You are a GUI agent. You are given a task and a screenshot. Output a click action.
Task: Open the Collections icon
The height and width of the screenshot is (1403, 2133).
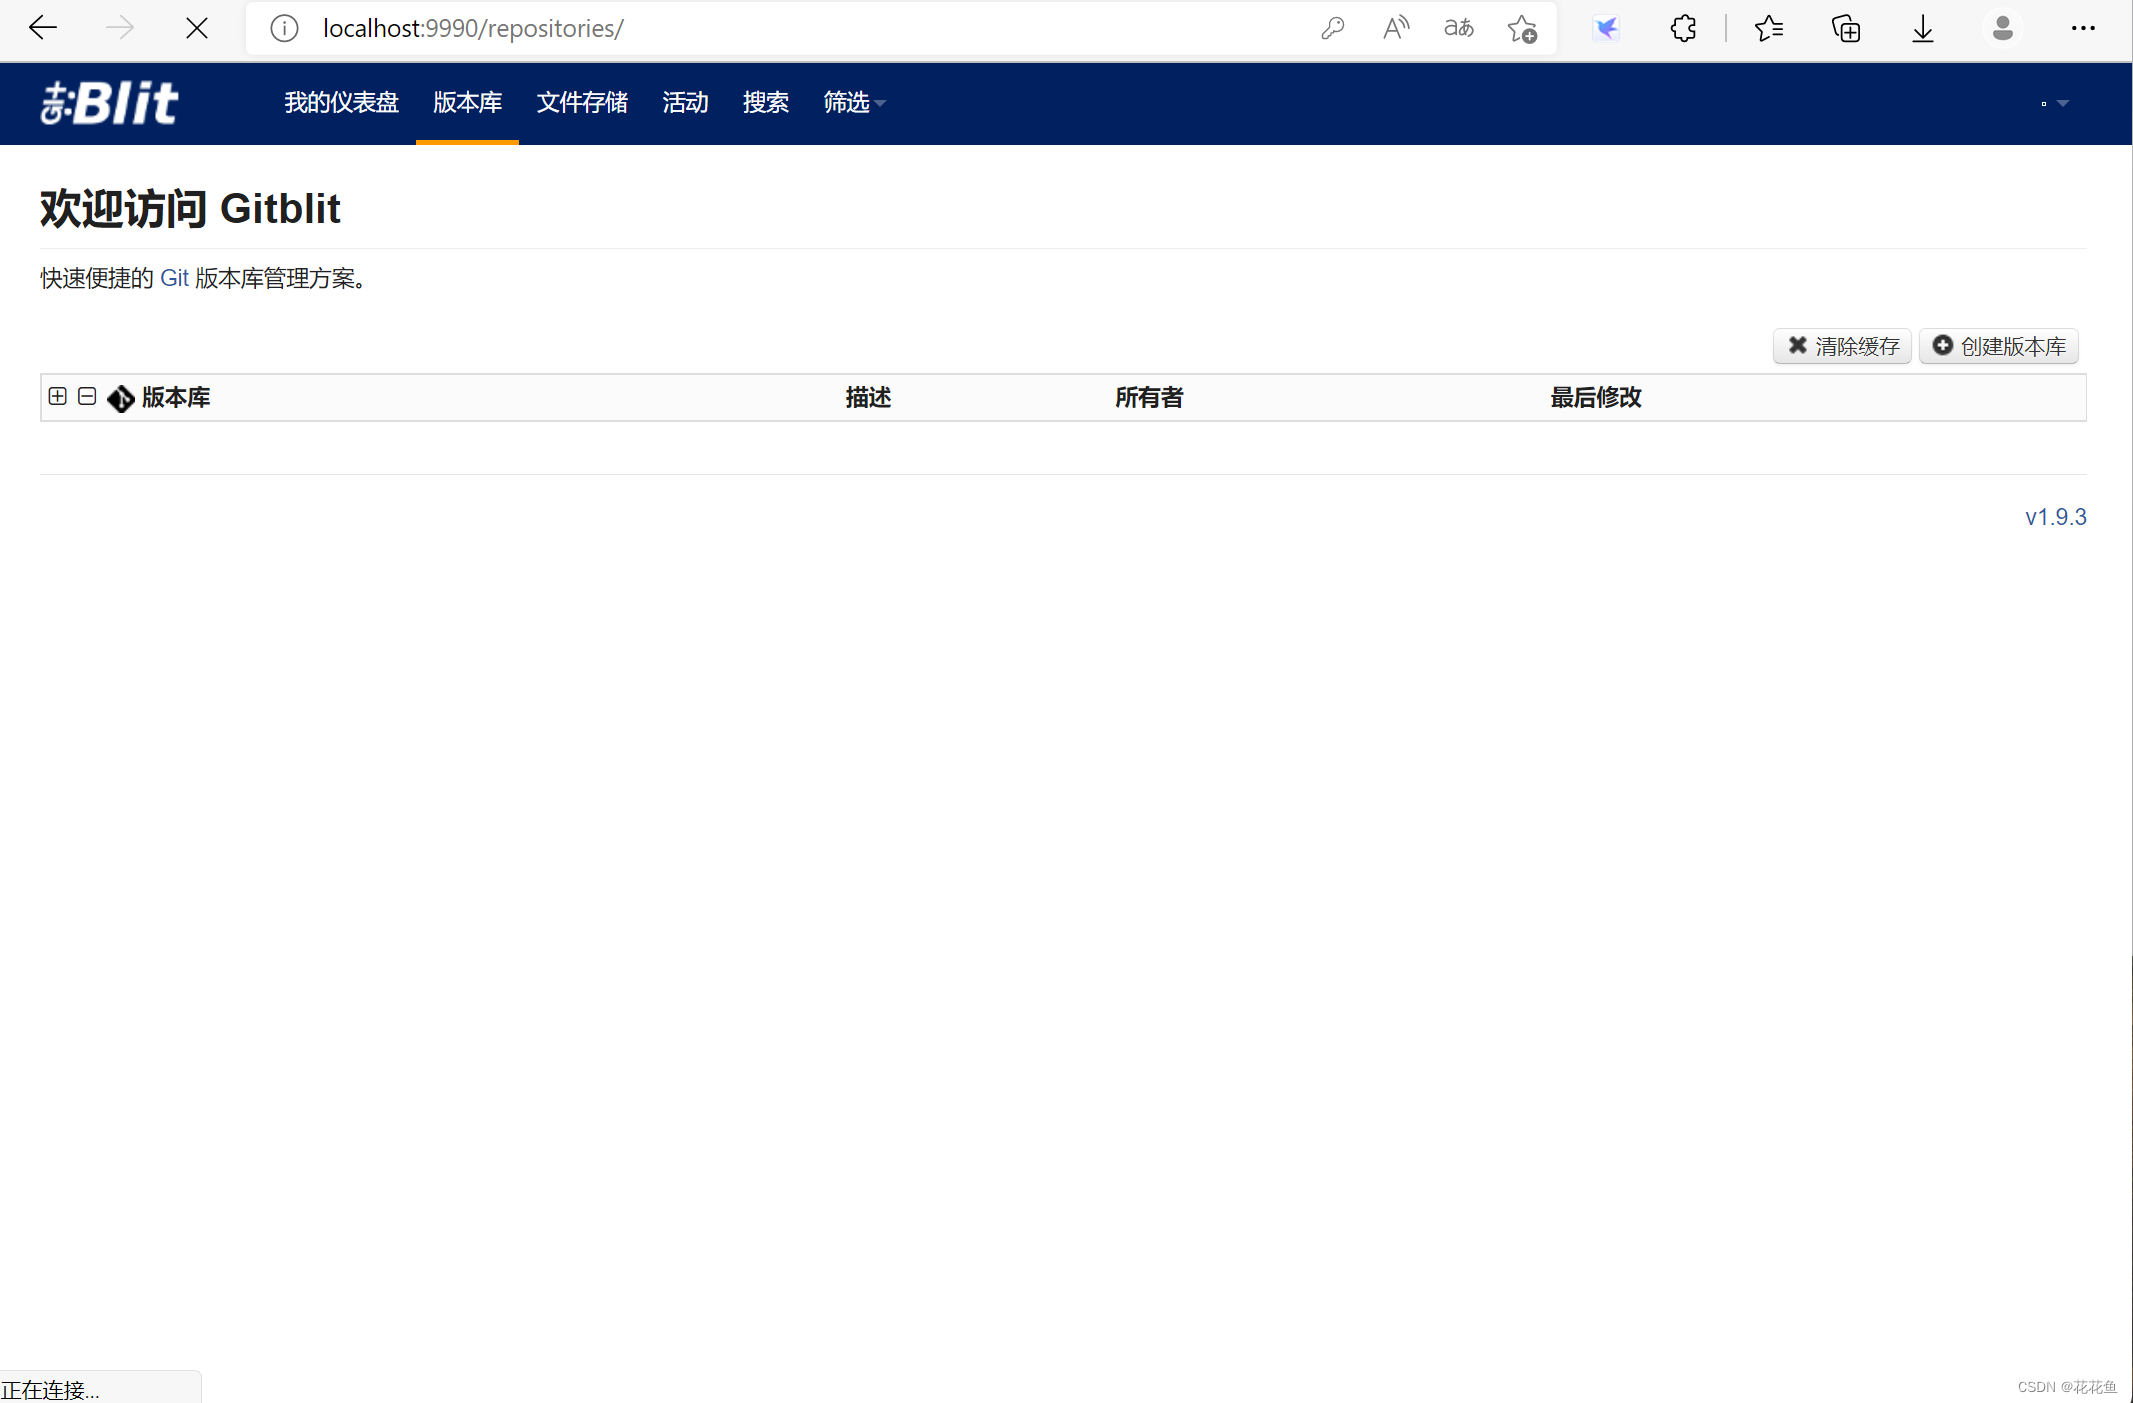pyautogui.click(x=1845, y=28)
